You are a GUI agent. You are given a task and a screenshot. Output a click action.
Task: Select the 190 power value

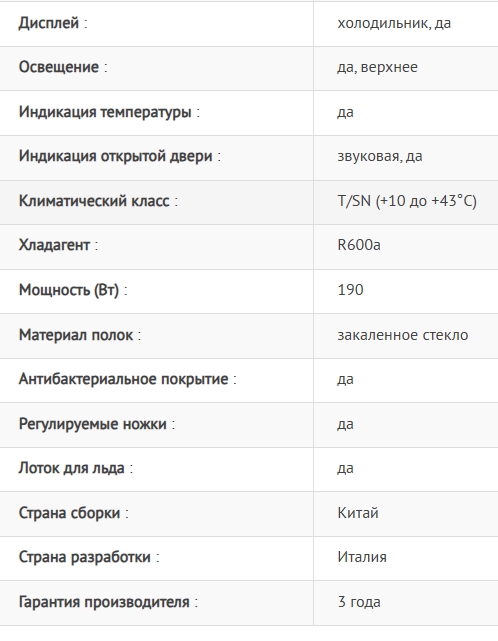tap(350, 290)
